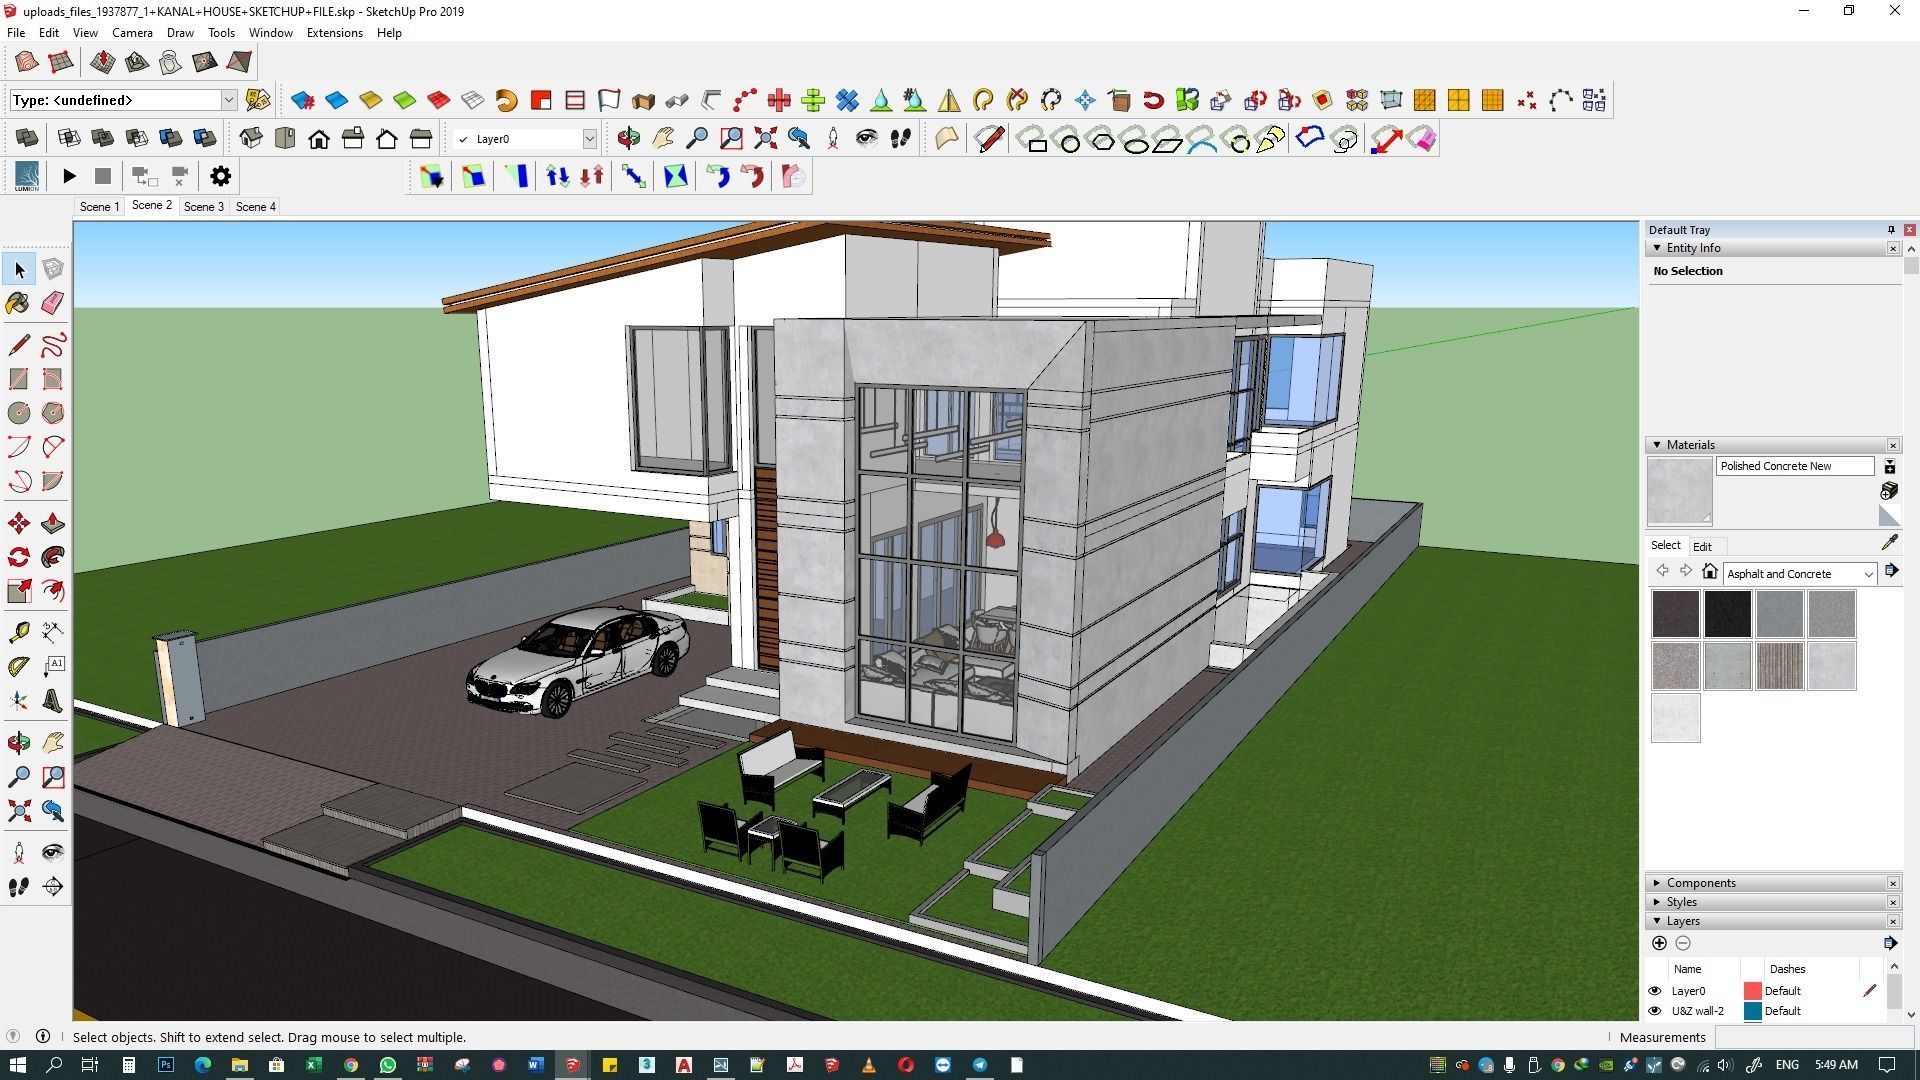Image resolution: width=1920 pixels, height=1080 pixels.
Task: Open the Camera menu
Action: coord(132,33)
